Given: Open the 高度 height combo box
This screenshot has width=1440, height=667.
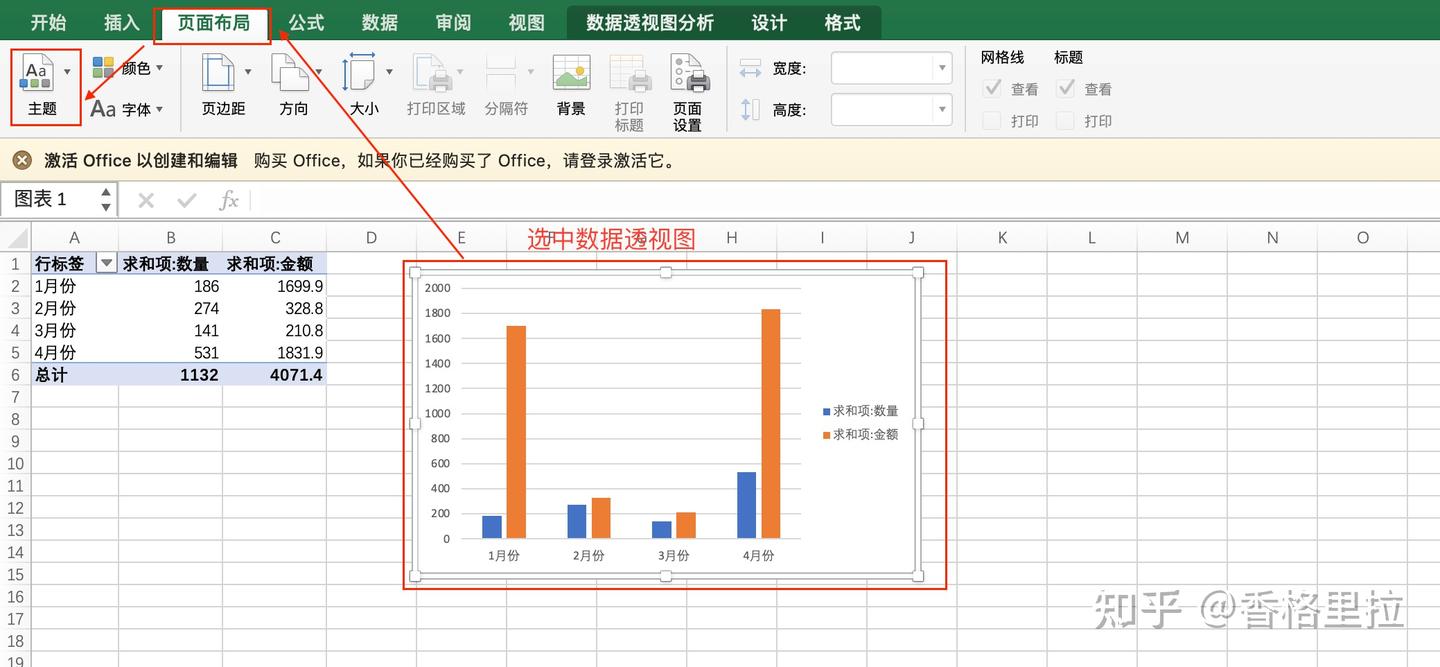Looking at the screenshot, I should pyautogui.click(x=891, y=109).
